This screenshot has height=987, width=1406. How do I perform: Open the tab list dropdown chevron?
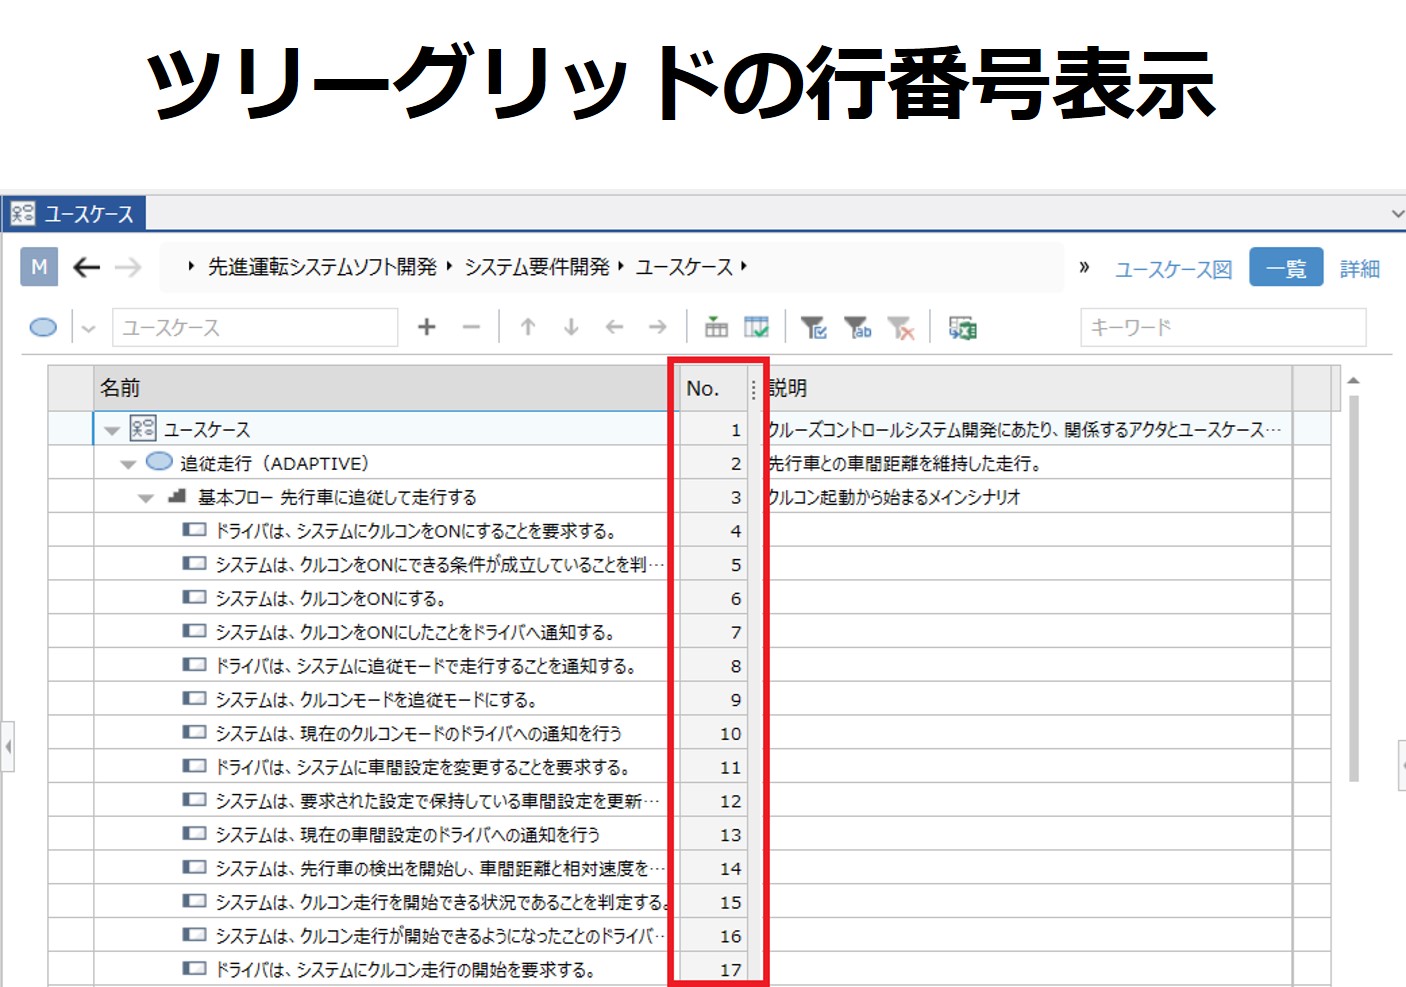pos(1397,213)
